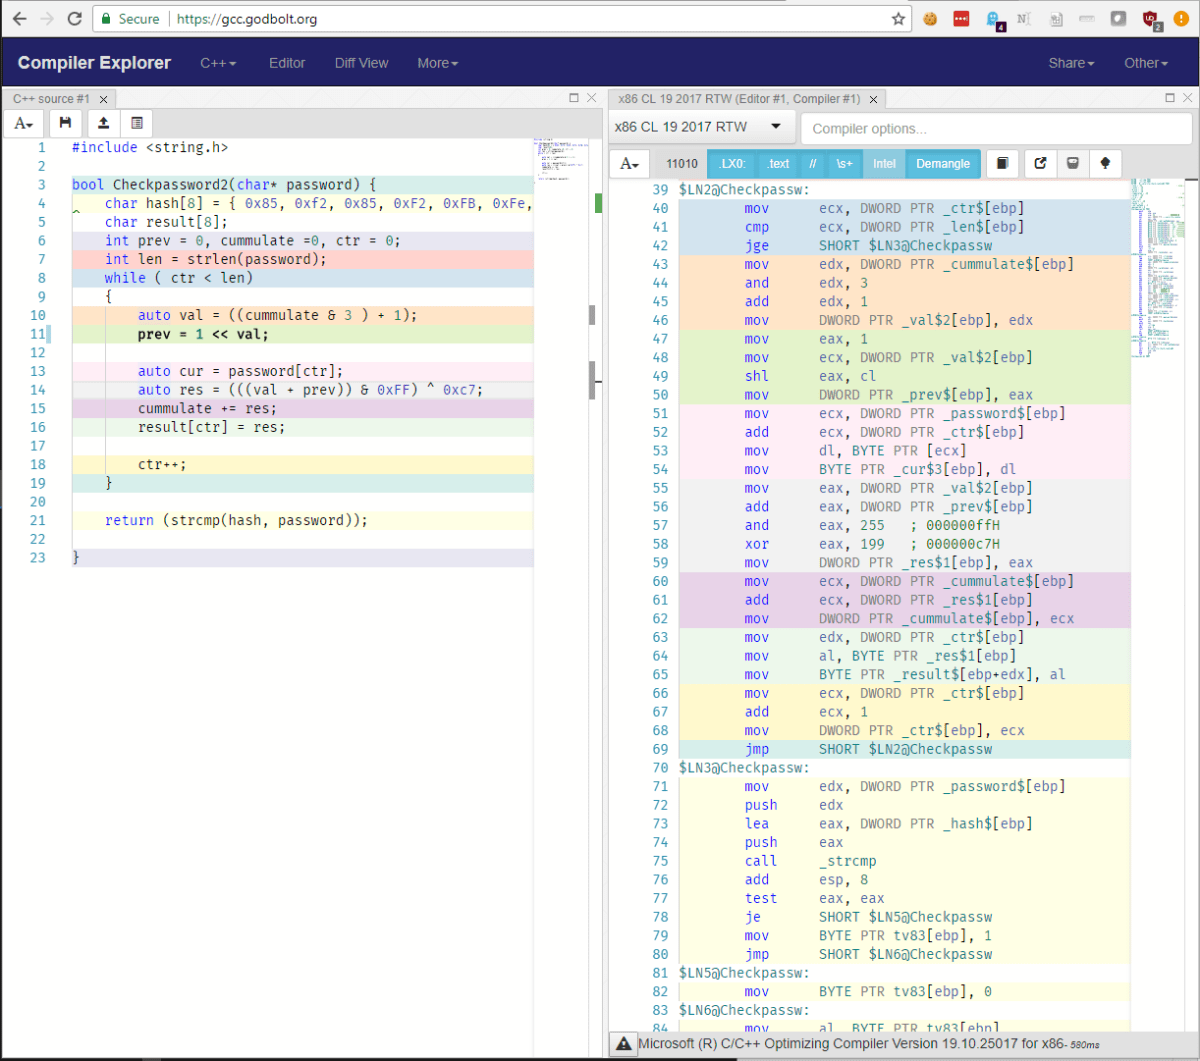The image size is (1200, 1061).
Task: Open the Diff View menu item
Action: click(361, 63)
